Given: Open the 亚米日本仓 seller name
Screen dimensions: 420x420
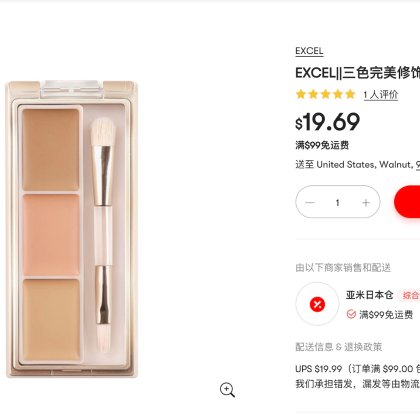Looking at the screenshot, I should [370, 295].
